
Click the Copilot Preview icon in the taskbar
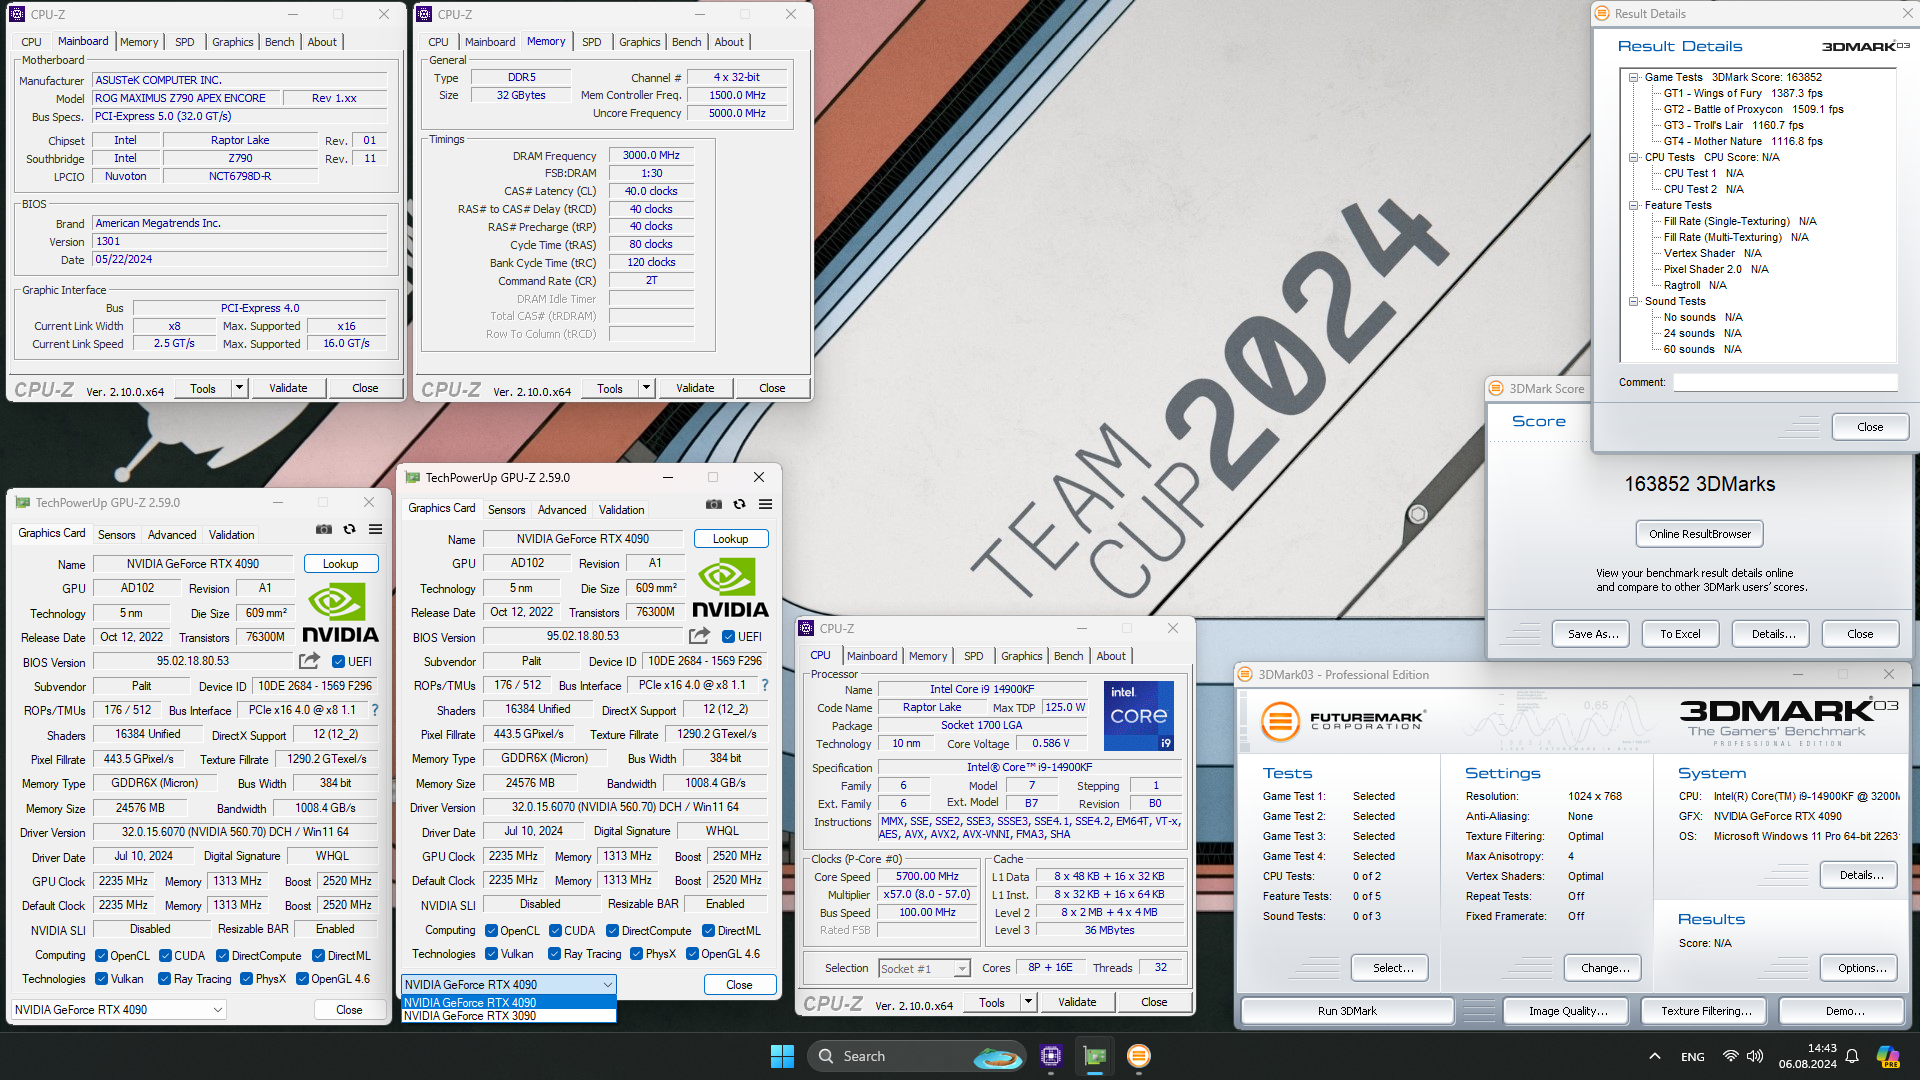tap(1888, 1056)
